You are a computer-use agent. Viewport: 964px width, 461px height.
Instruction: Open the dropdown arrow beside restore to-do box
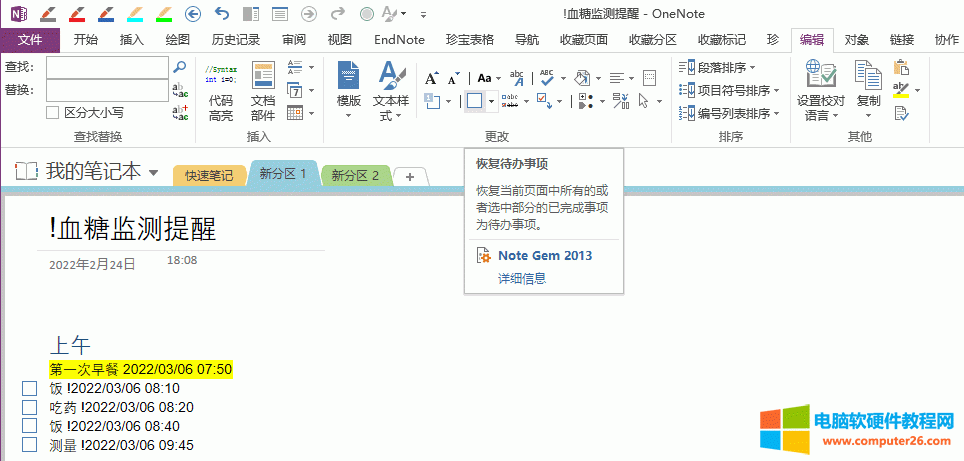click(491, 100)
